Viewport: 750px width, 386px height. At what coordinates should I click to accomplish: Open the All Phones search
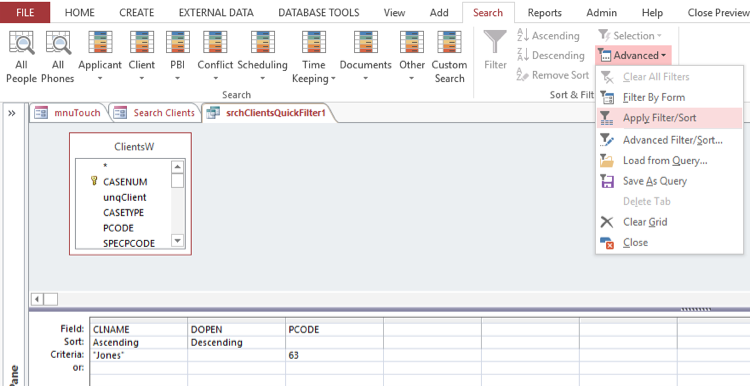[58, 56]
